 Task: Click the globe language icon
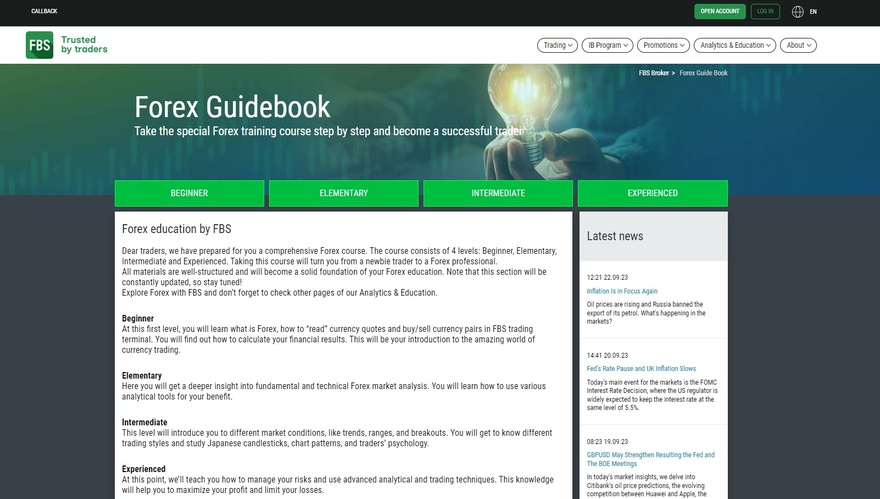coord(798,12)
